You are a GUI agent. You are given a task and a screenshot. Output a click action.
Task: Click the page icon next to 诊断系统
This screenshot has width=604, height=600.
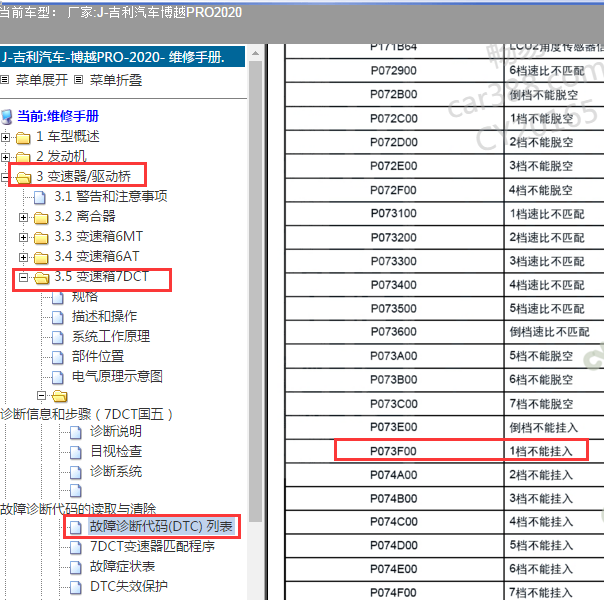[x=76, y=472]
